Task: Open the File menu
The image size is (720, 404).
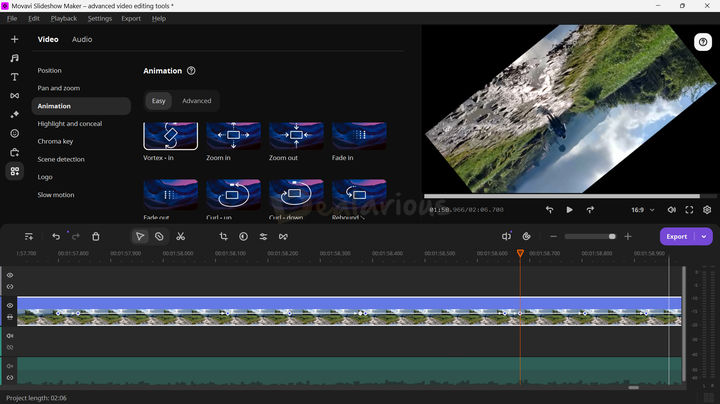Action: 12,18
